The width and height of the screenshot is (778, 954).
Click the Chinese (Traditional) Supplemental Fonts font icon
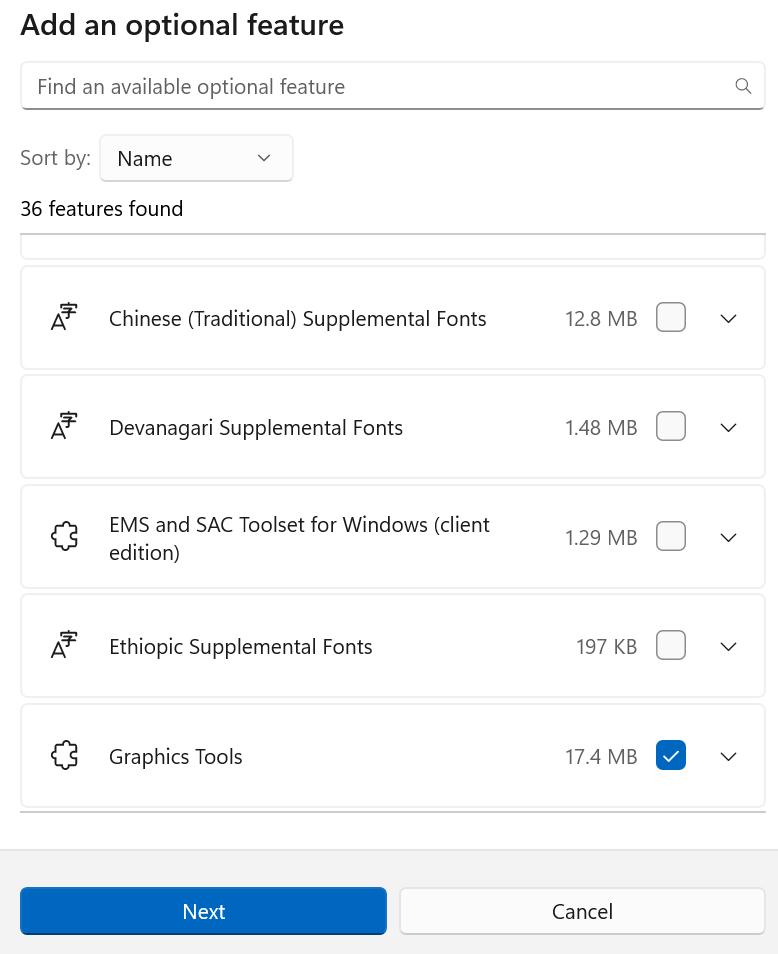[x=64, y=318]
